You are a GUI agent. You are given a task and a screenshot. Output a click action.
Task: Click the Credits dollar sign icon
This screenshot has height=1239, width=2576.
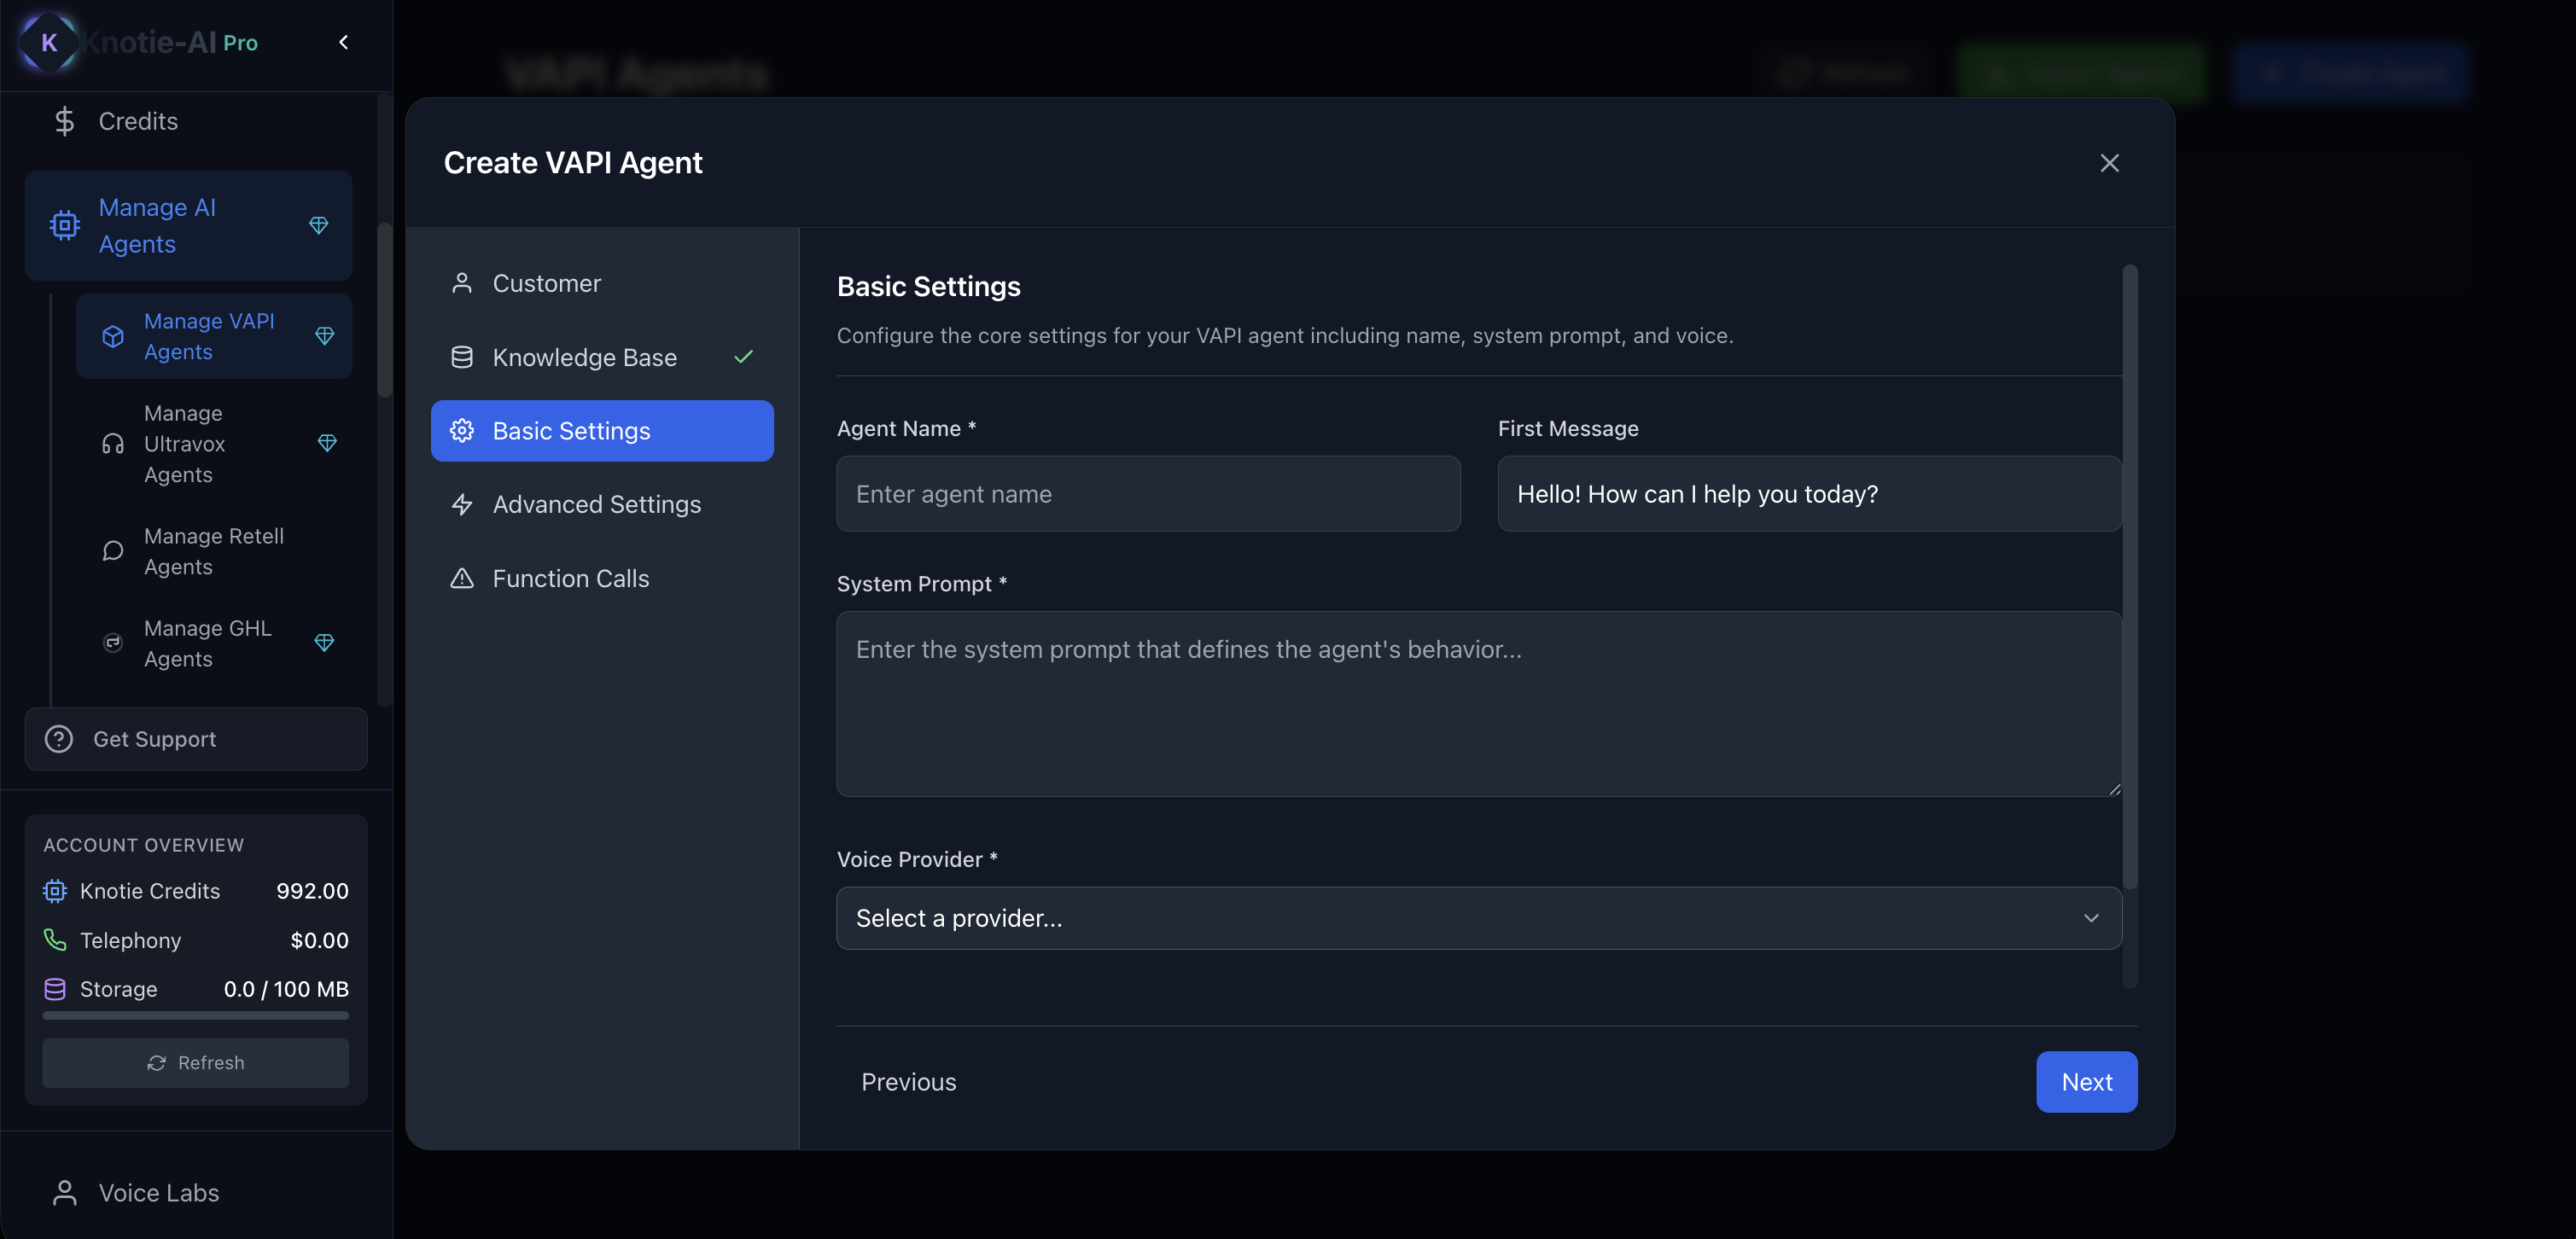click(x=64, y=121)
